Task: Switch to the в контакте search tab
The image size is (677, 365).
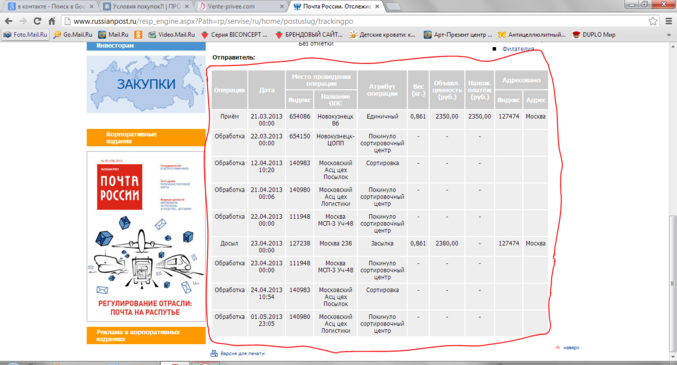Action: [50, 6]
